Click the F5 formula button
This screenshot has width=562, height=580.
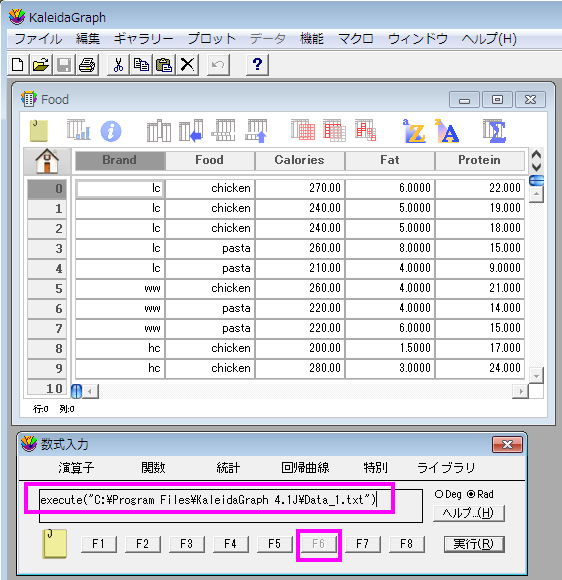pos(275,544)
